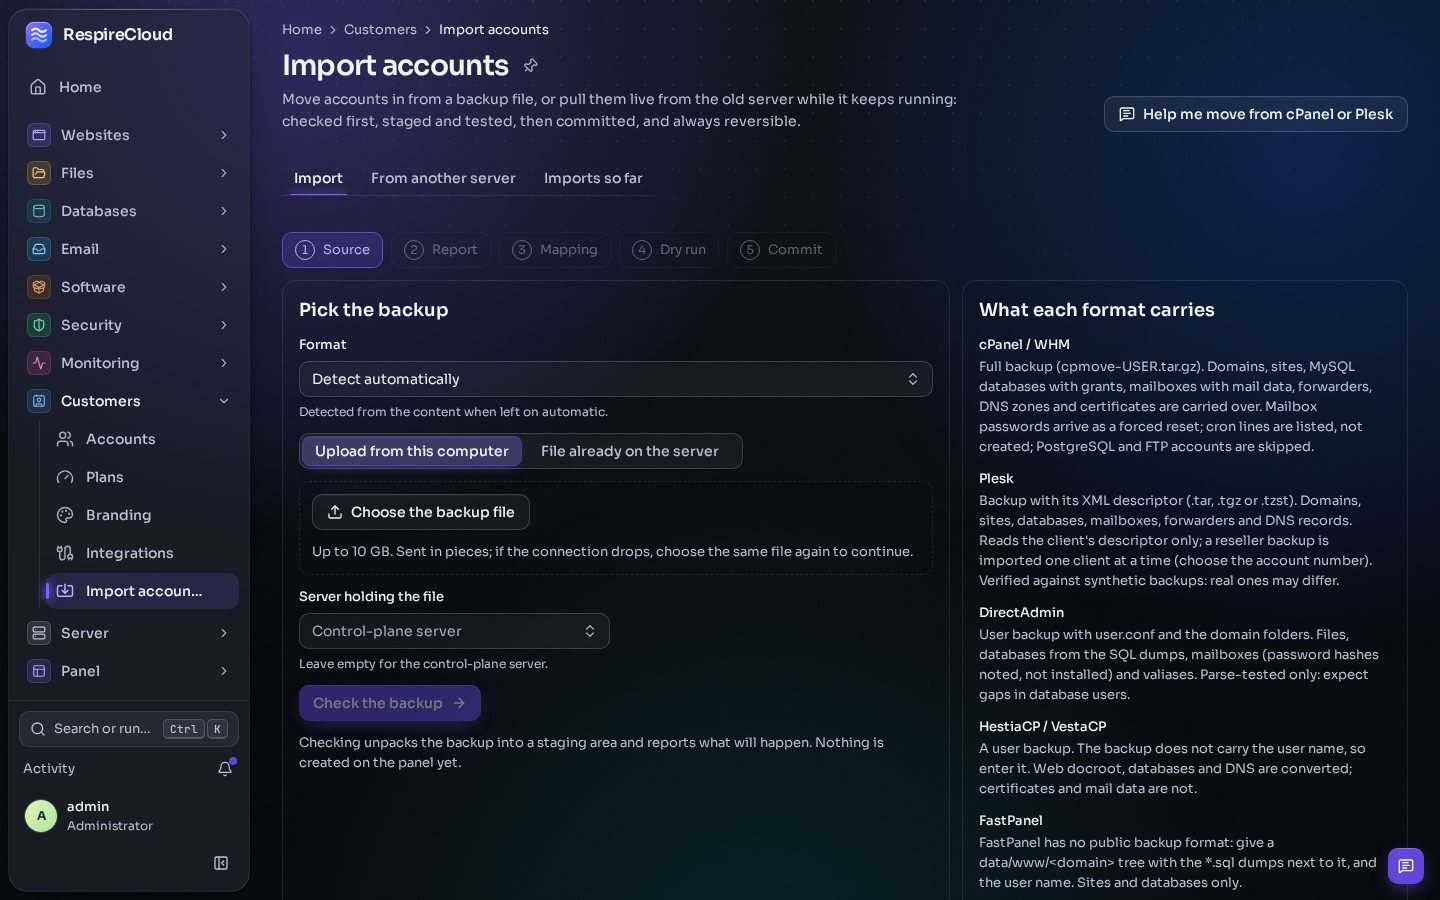Collapse the sidebar with the panel icon
1440x900 pixels.
click(x=221, y=863)
